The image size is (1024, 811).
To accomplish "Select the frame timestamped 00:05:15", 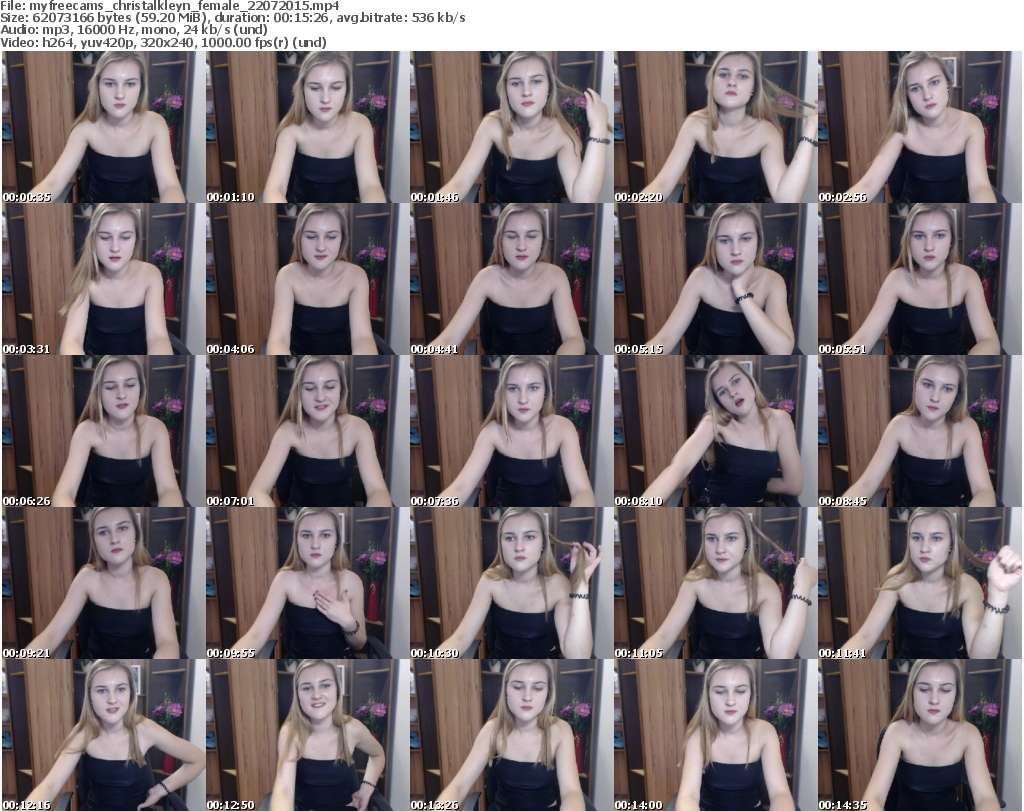I will point(715,279).
